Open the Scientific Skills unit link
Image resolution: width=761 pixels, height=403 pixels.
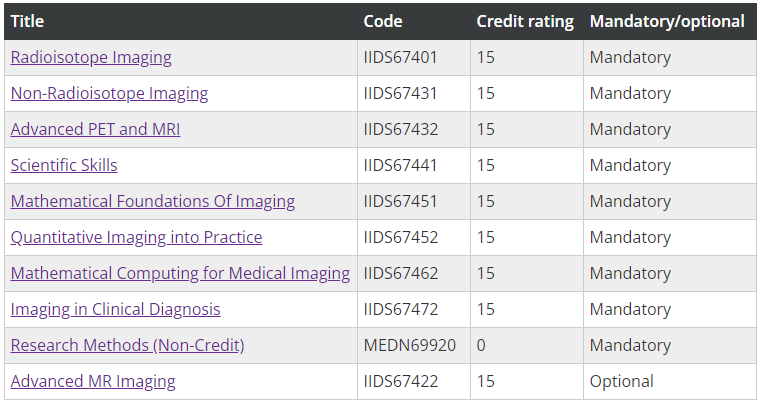pyautogui.click(x=64, y=166)
